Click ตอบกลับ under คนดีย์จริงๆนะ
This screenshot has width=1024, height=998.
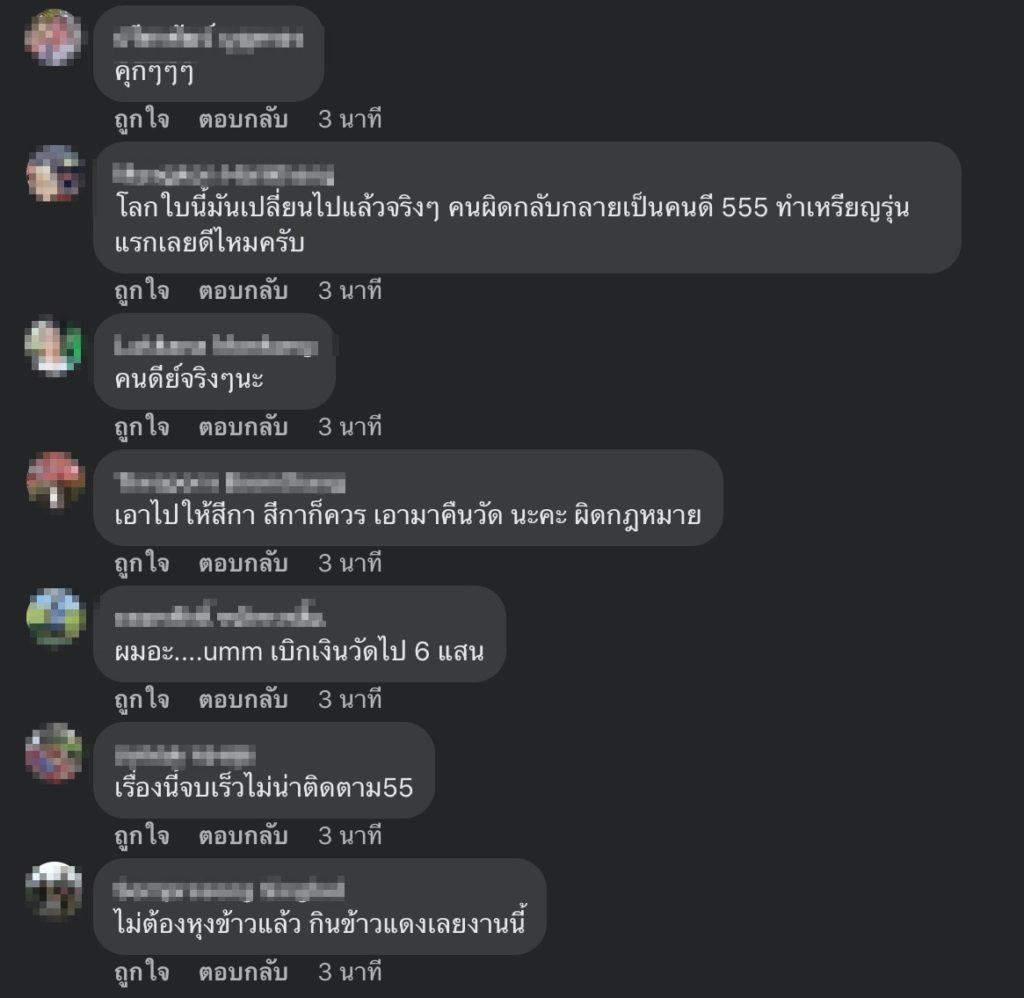tap(243, 427)
